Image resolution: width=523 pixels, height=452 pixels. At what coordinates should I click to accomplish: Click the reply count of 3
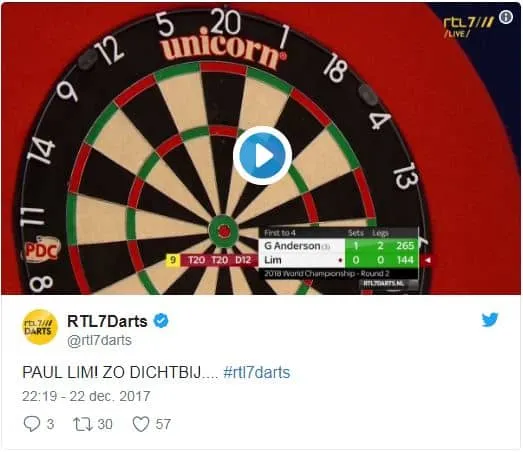[50, 424]
